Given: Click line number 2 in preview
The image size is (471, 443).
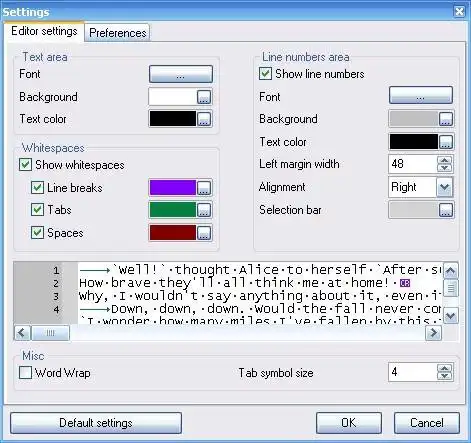Looking at the screenshot, I should (x=56, y=283).
